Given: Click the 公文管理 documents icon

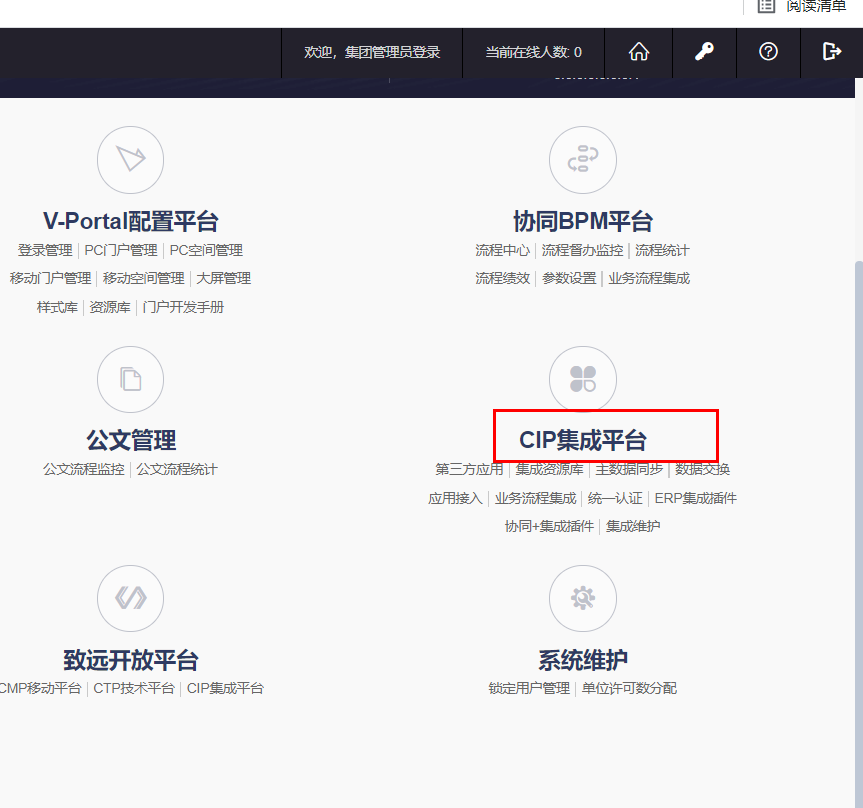Looking at the screenshot, I should 130,379.
